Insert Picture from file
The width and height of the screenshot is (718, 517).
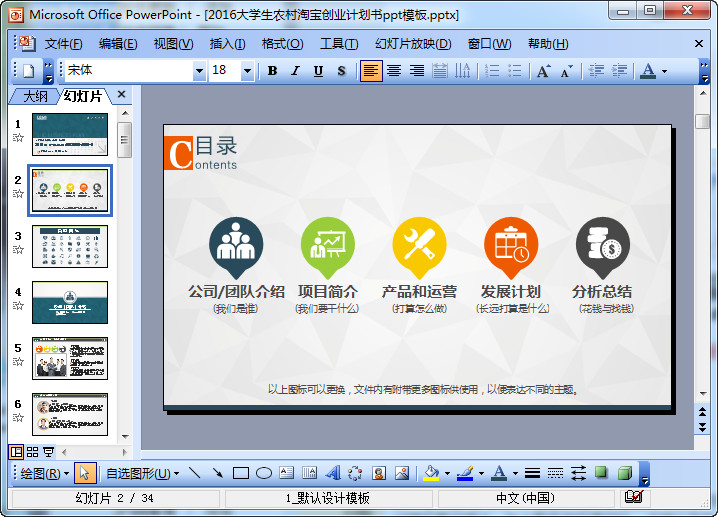click(402, 473)
